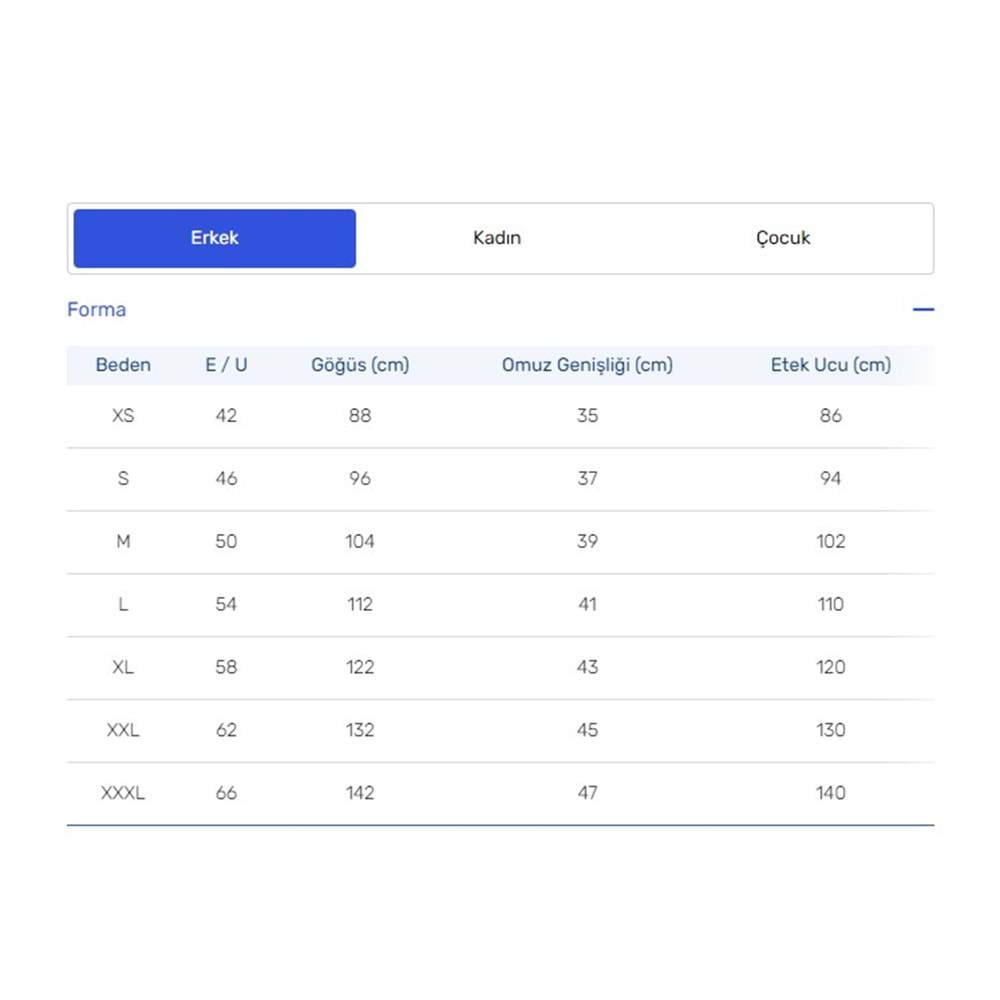The width and height of the screenshot is (1000, 1000).
Task: Open the Çocuk size tab
Action: pos(783,238)
